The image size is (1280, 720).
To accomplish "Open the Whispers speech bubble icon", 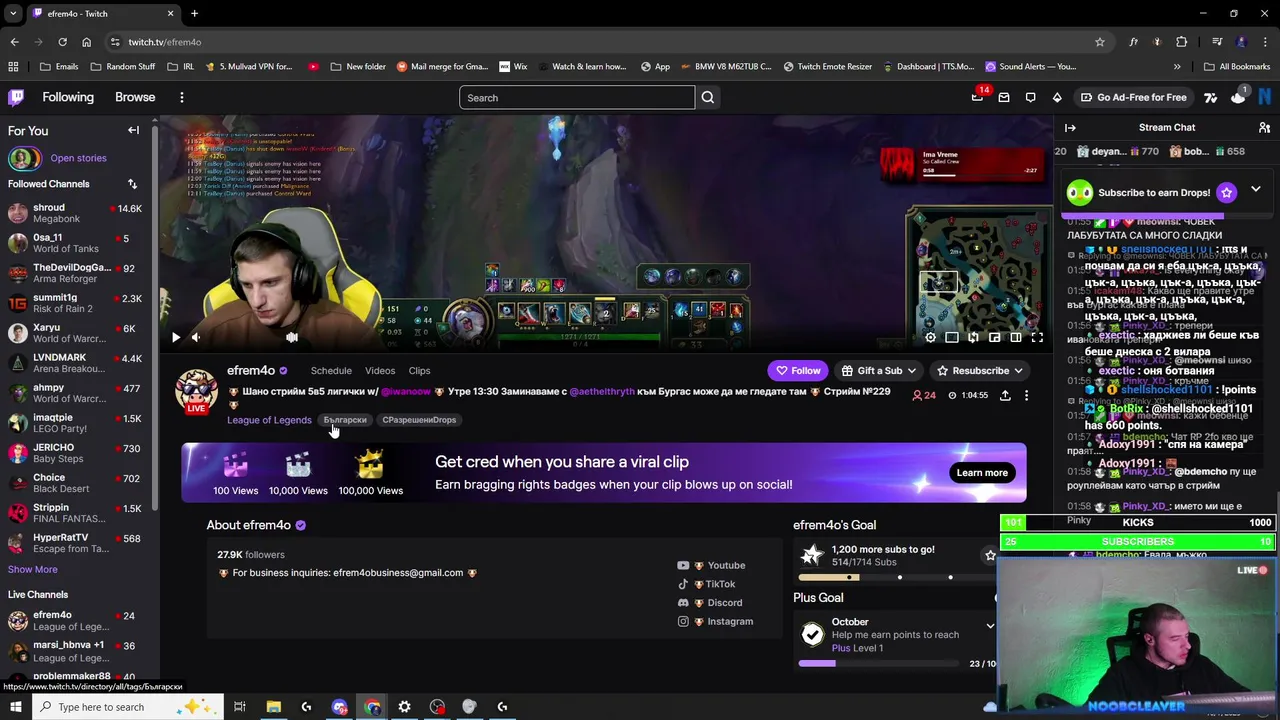I will (1031, 97).
